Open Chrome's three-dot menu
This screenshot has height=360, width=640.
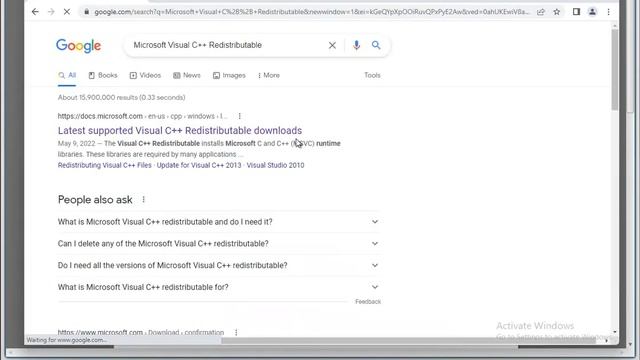click(x=609, y=12)
